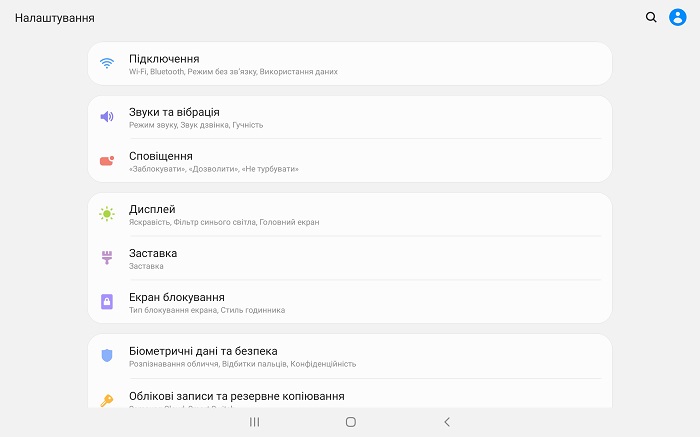Screen dimensions: 700x437
Task: Open Звуки та вібрація settings
Action: [x=350, y=117]
